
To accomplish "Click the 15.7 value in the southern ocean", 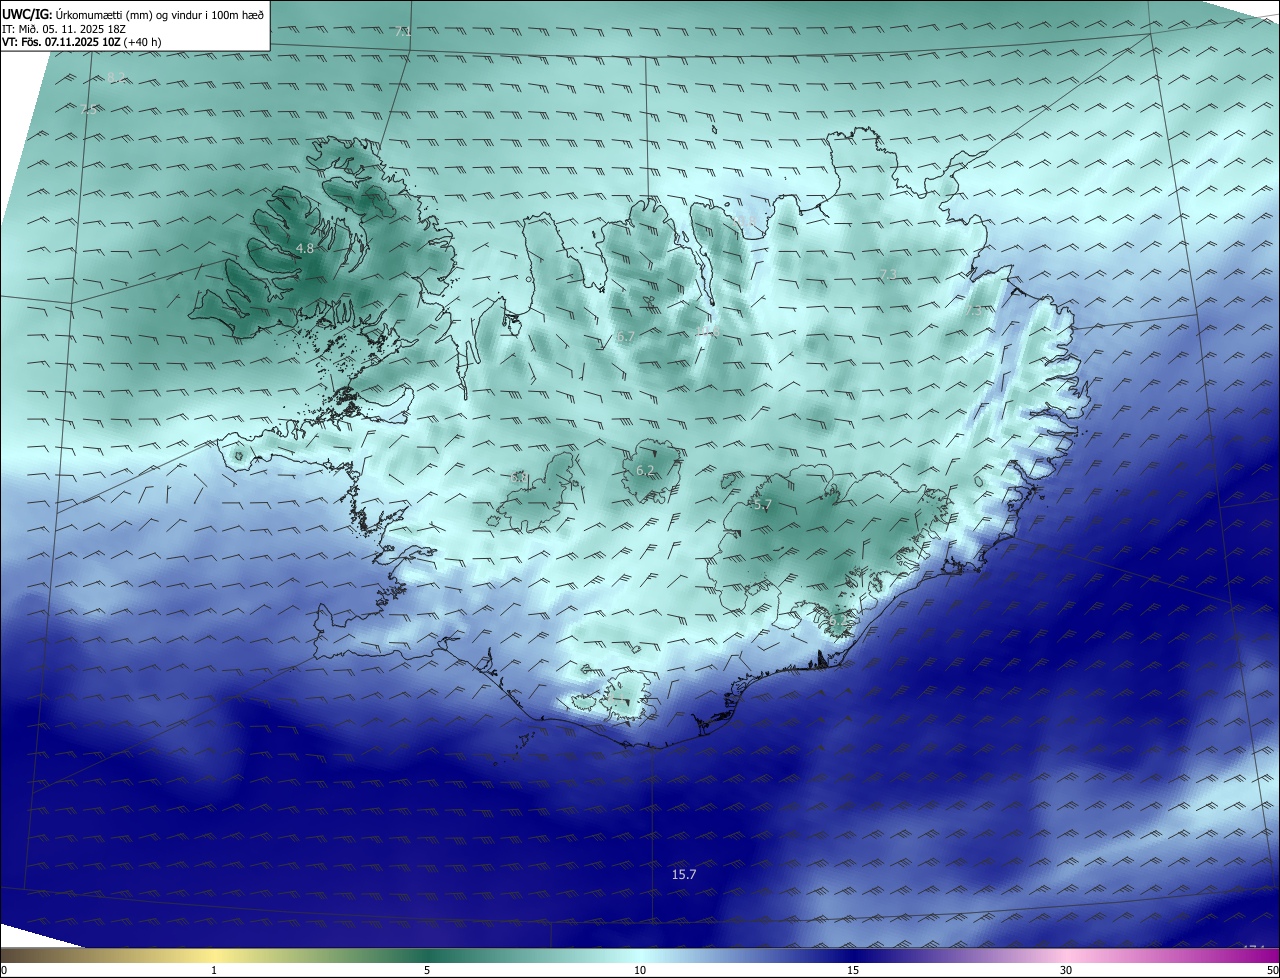I will (684, 874).
